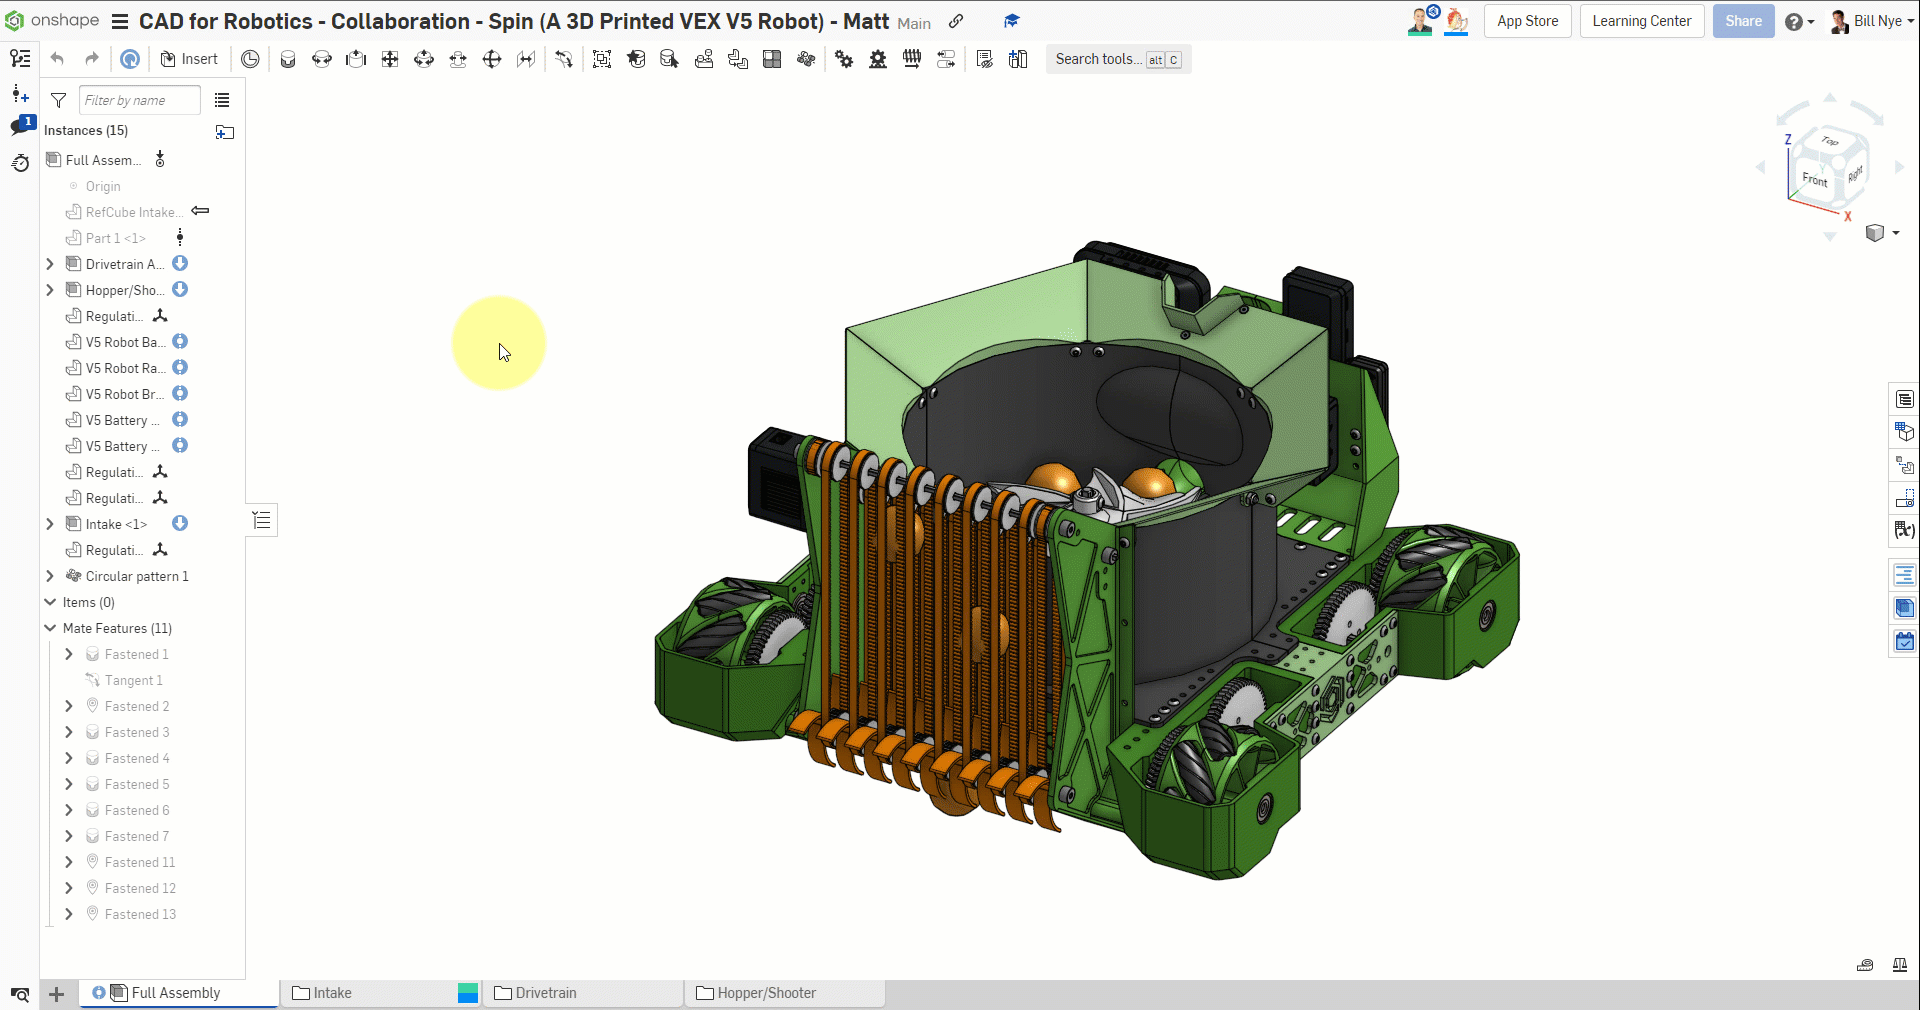
Task: Open the variable table panel icon
Action: coord(1904,530)
